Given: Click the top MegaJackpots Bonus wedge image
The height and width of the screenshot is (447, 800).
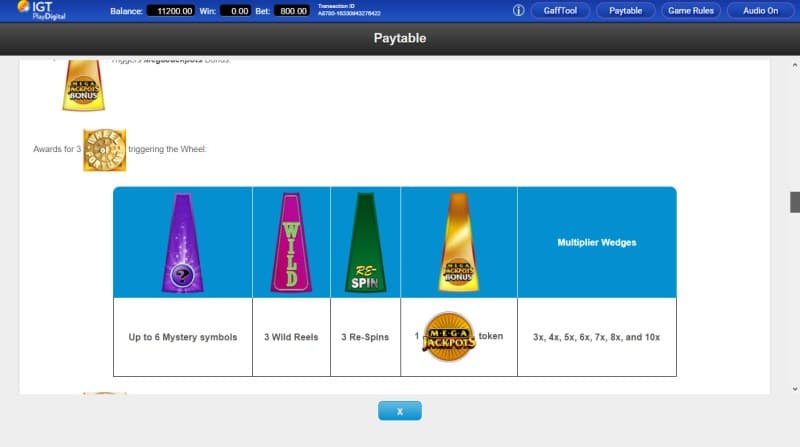Looking at the screenshot, I should 83,85.
